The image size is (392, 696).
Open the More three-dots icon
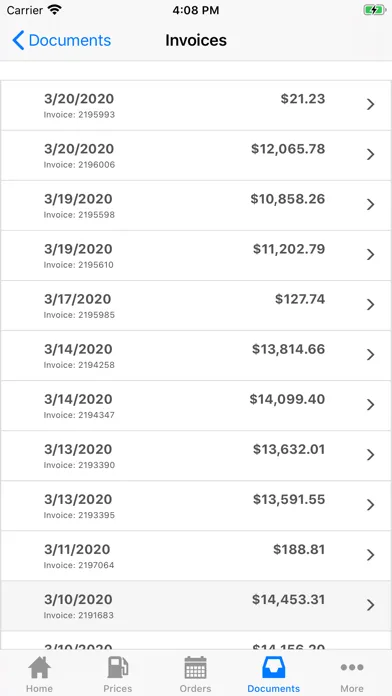[352, 667]
